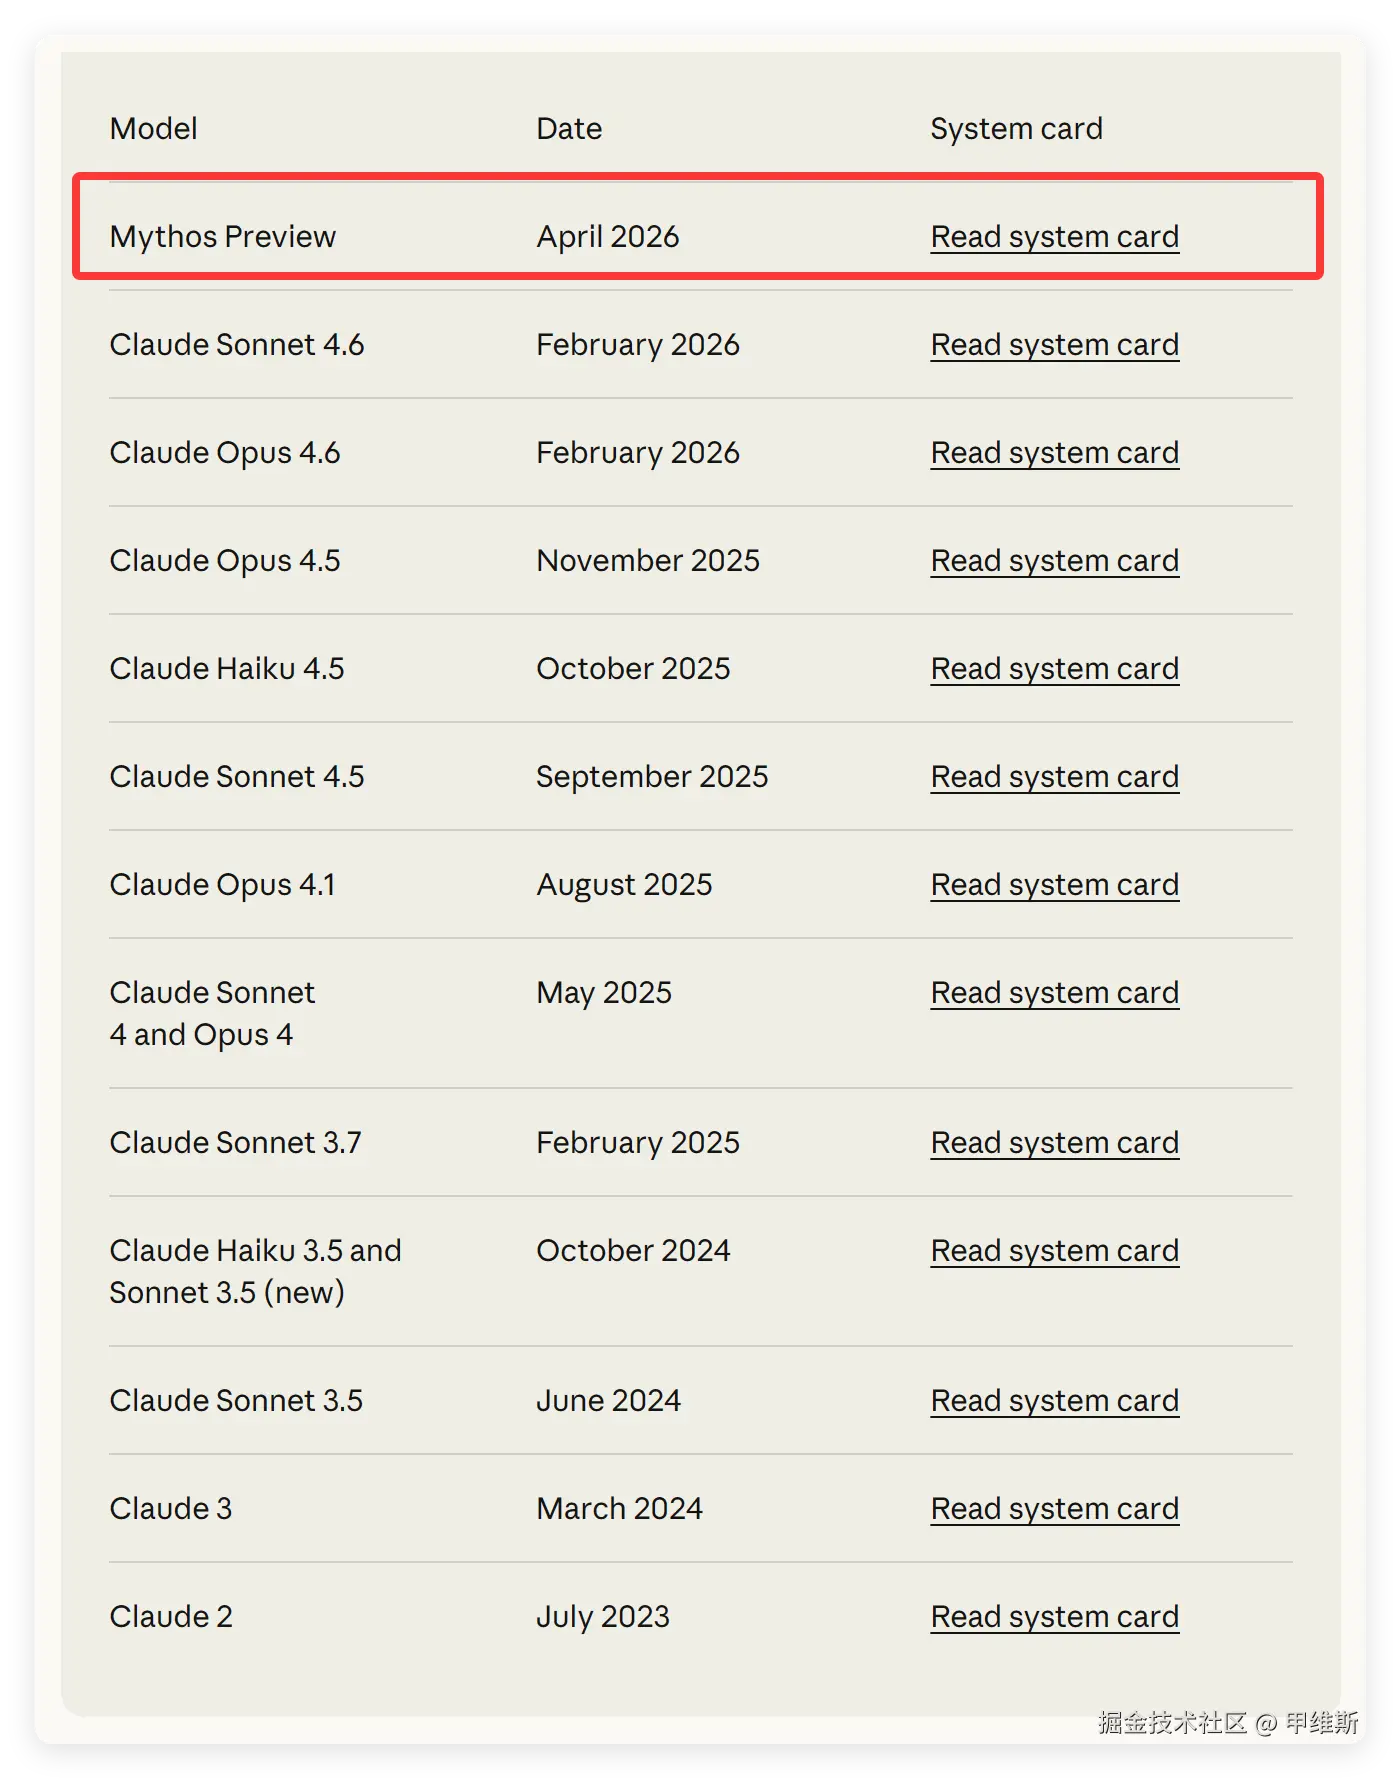
Task: Select the Mythos Preview model name
Action: tap(222, 237)
